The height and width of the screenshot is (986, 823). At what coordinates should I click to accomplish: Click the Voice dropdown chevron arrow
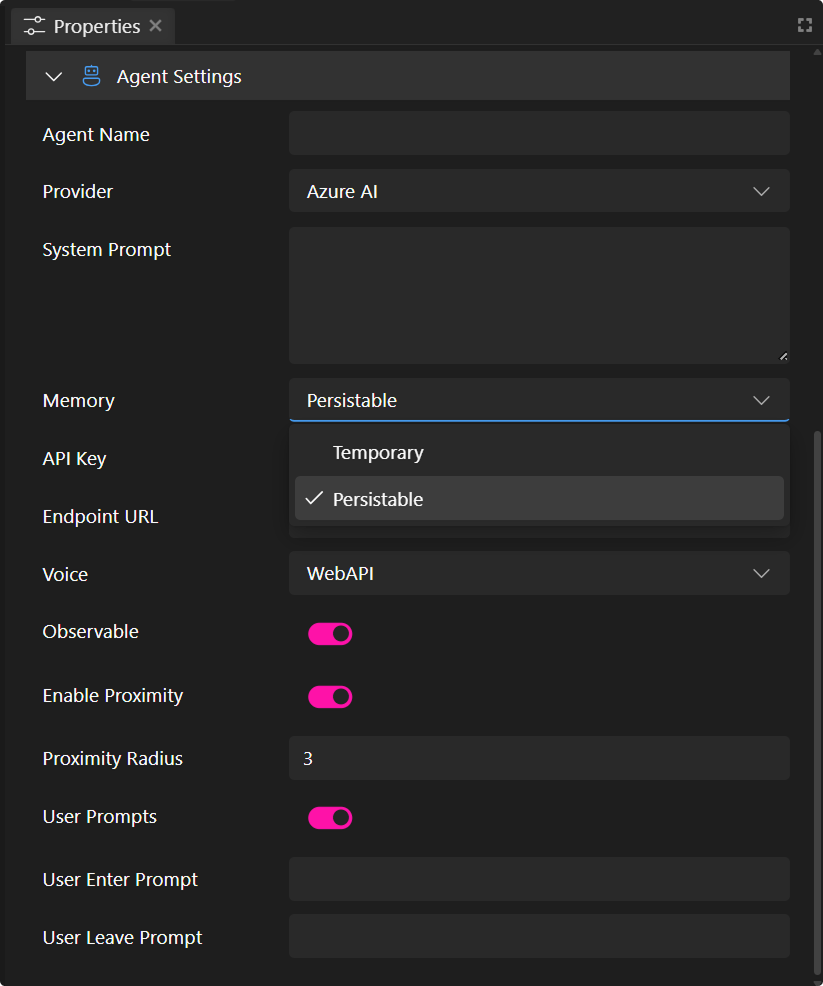click(761, 573)
